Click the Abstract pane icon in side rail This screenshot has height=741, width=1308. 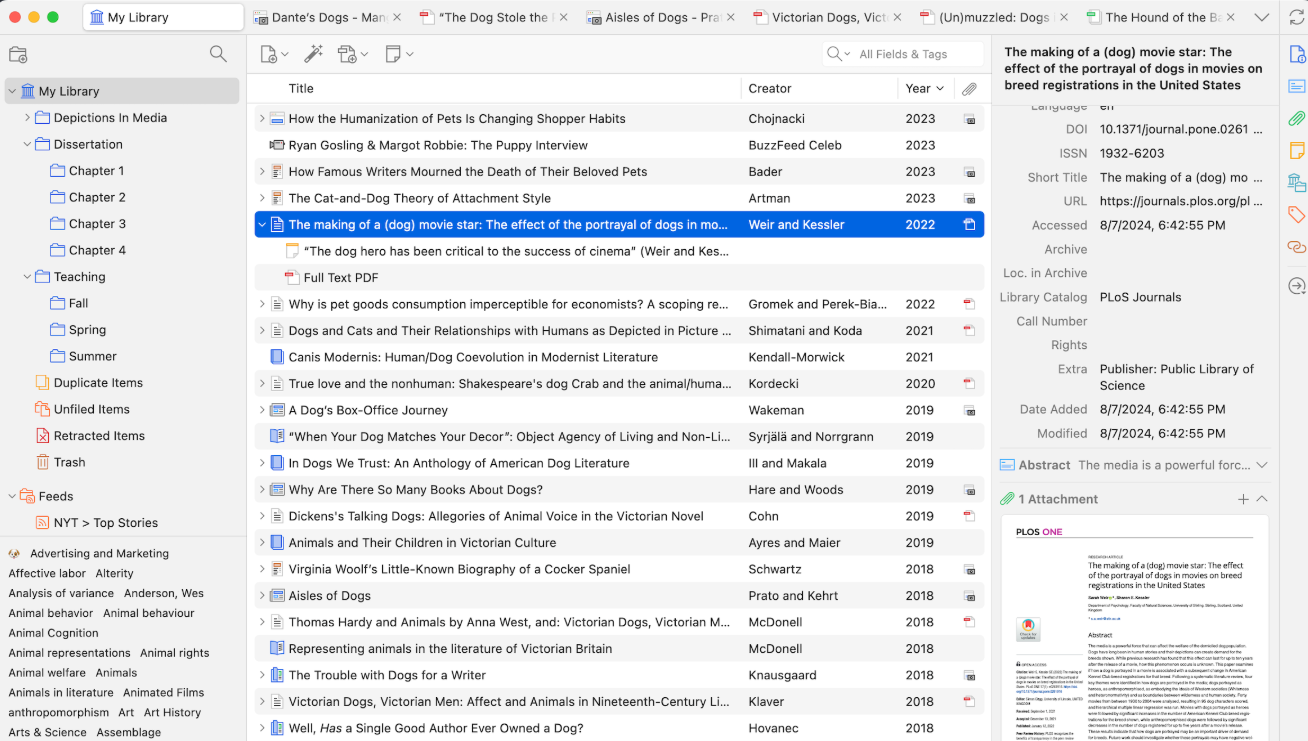[1296, 86]
